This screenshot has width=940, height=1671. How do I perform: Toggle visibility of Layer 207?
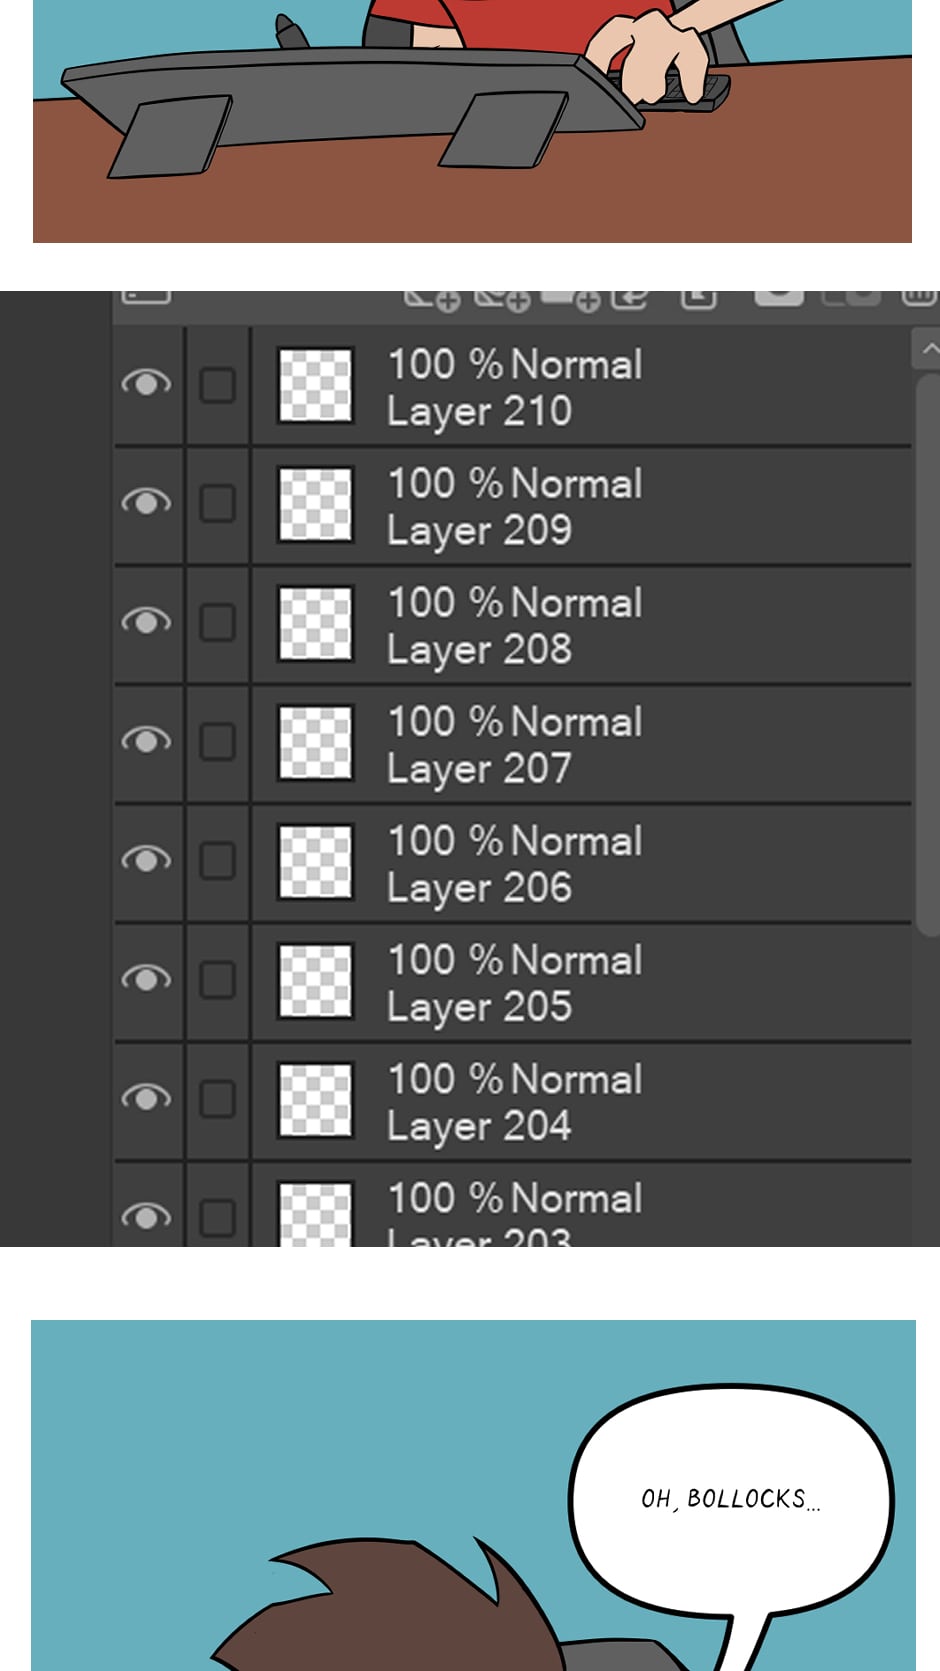coord(146,741)
